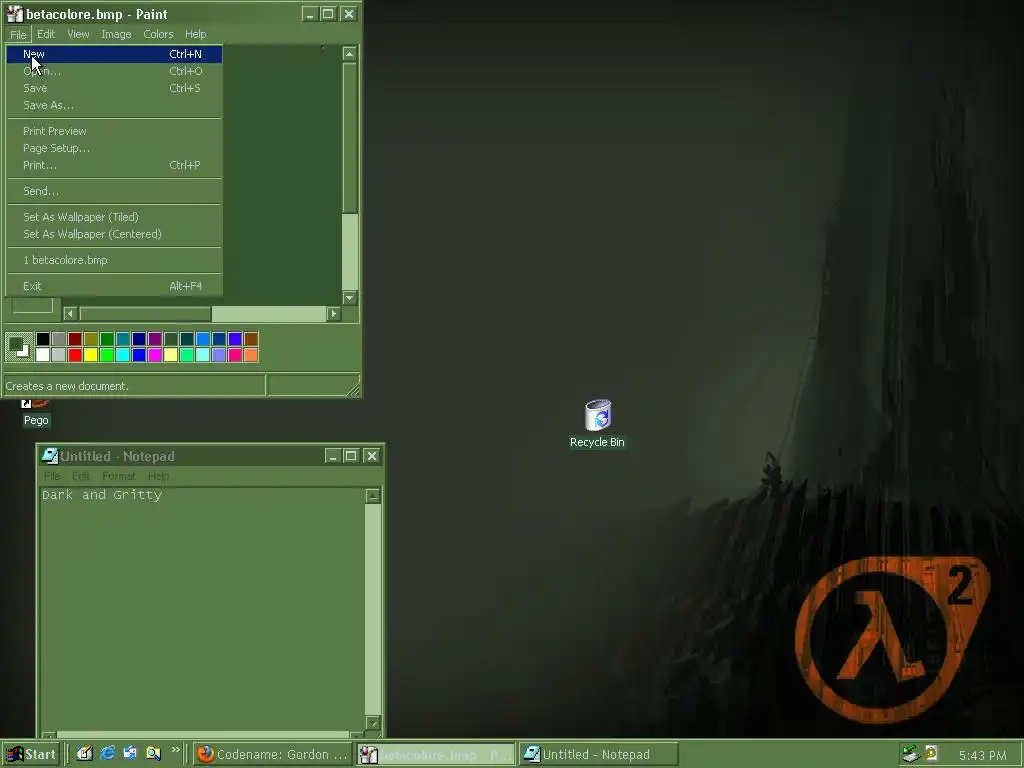Select the Pego desktop shortcut
The width and height of the screenshot is (1024, 768).
click(36, 413)
